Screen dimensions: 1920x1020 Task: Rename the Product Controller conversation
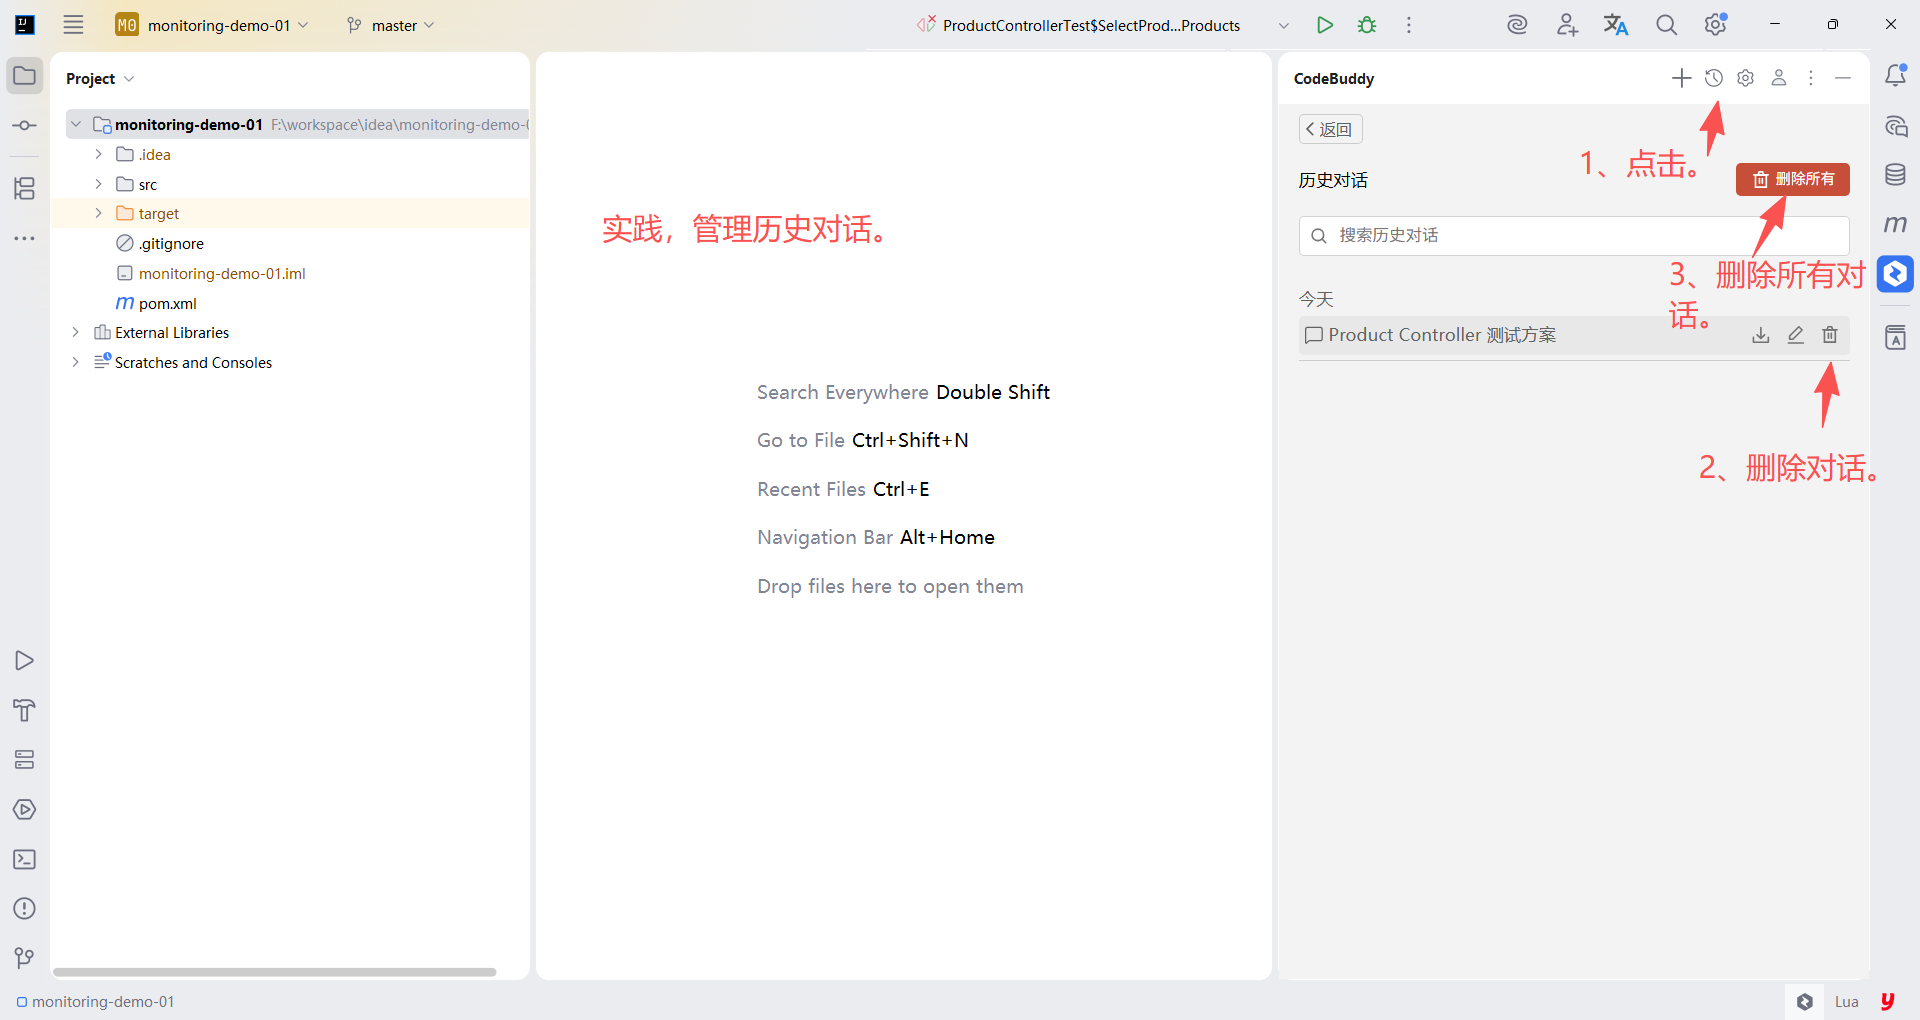click(1796, 335)
